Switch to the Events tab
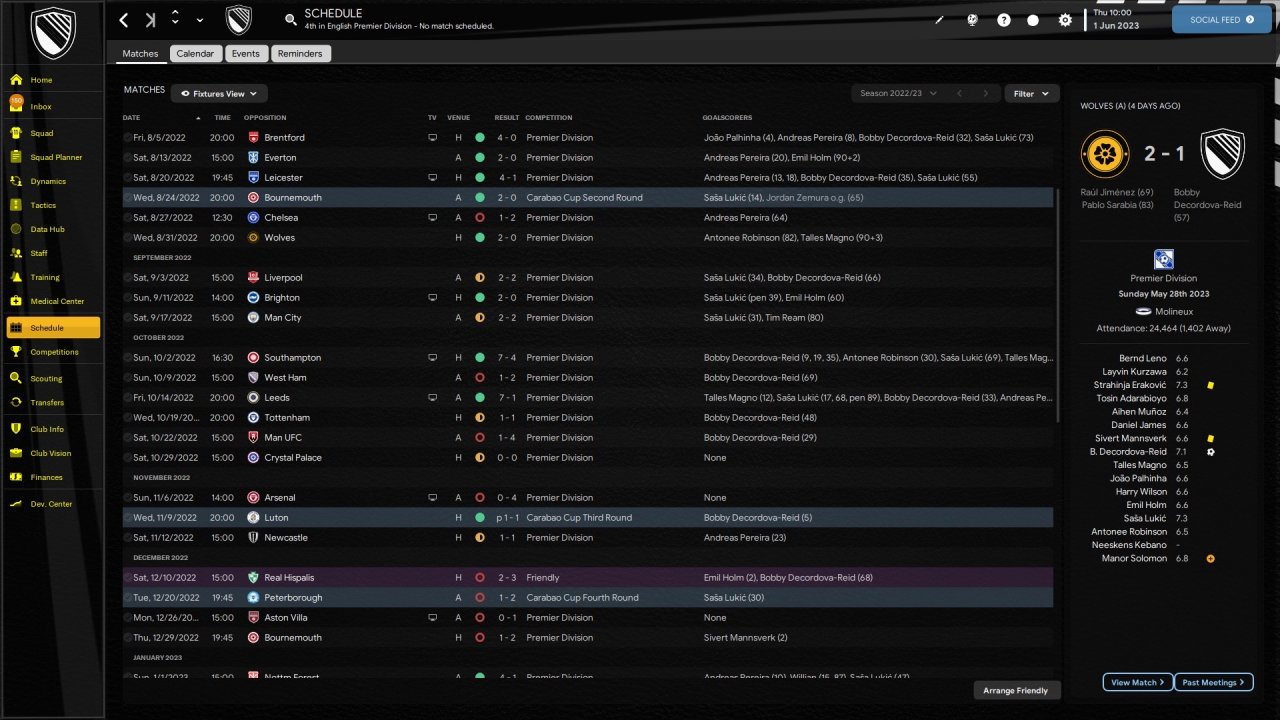Screen dimensions: 1280x720 245,54
